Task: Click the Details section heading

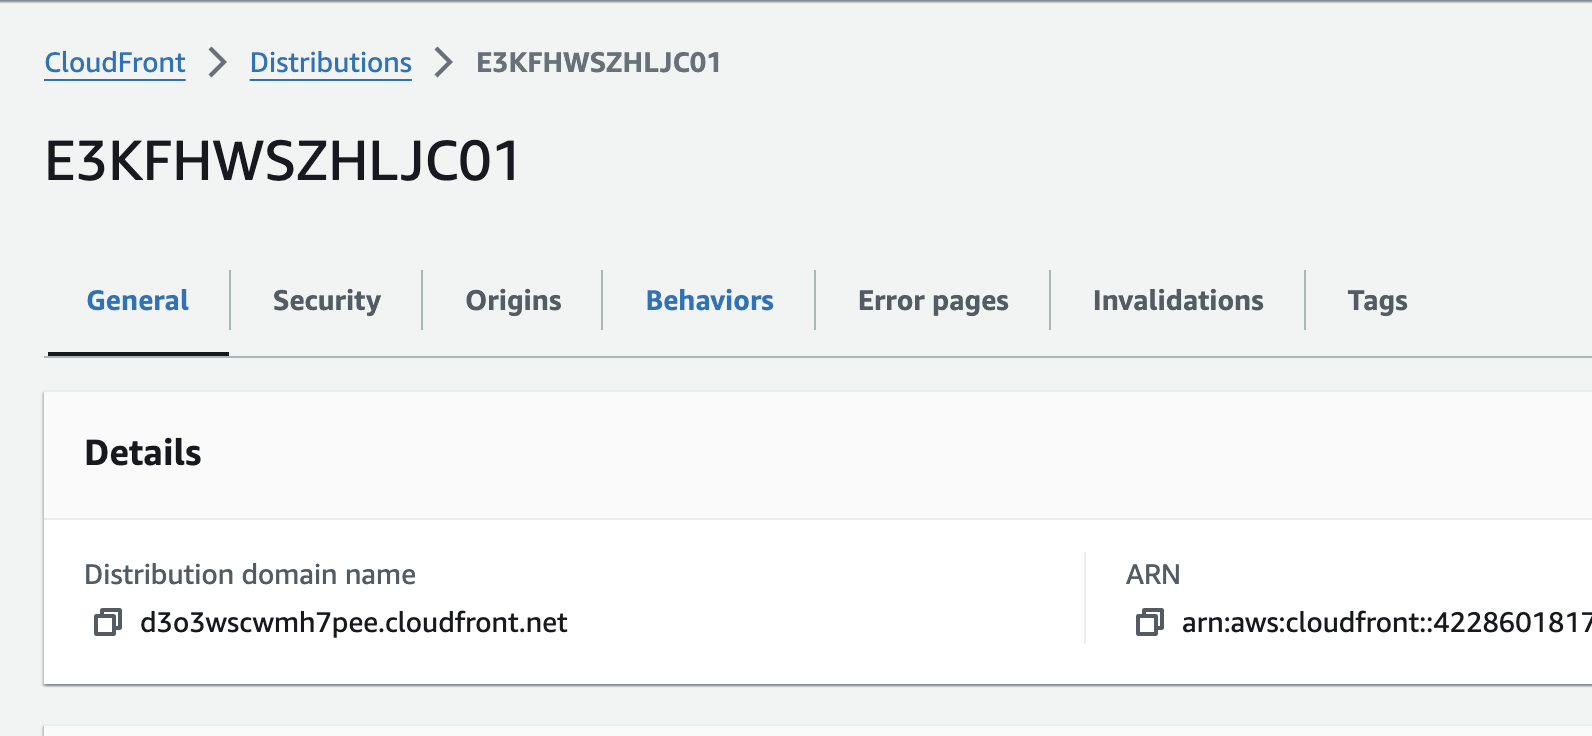Action: pyautogui.click(x=143, y=453)
